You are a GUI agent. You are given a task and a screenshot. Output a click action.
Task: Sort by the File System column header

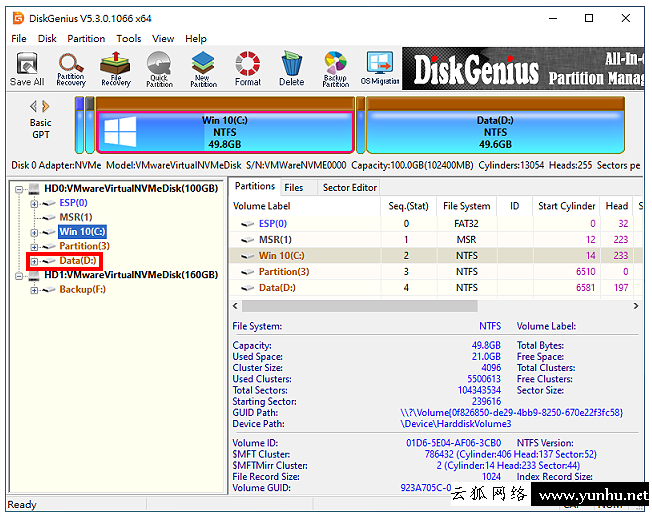tap(467, 206)
